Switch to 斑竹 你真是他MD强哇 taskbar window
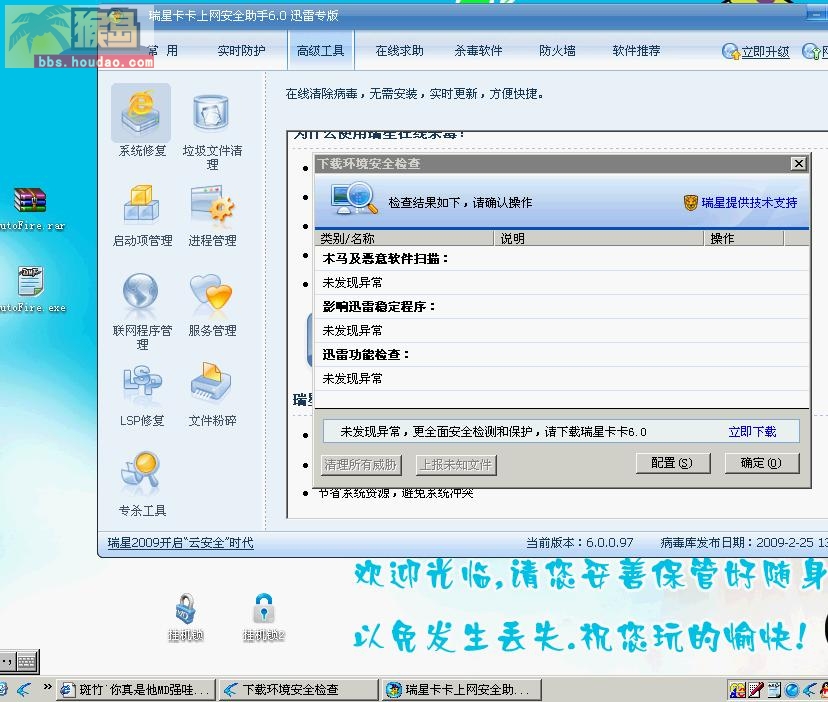This screenshot has height=702, width=828. (x=136, y=689)
